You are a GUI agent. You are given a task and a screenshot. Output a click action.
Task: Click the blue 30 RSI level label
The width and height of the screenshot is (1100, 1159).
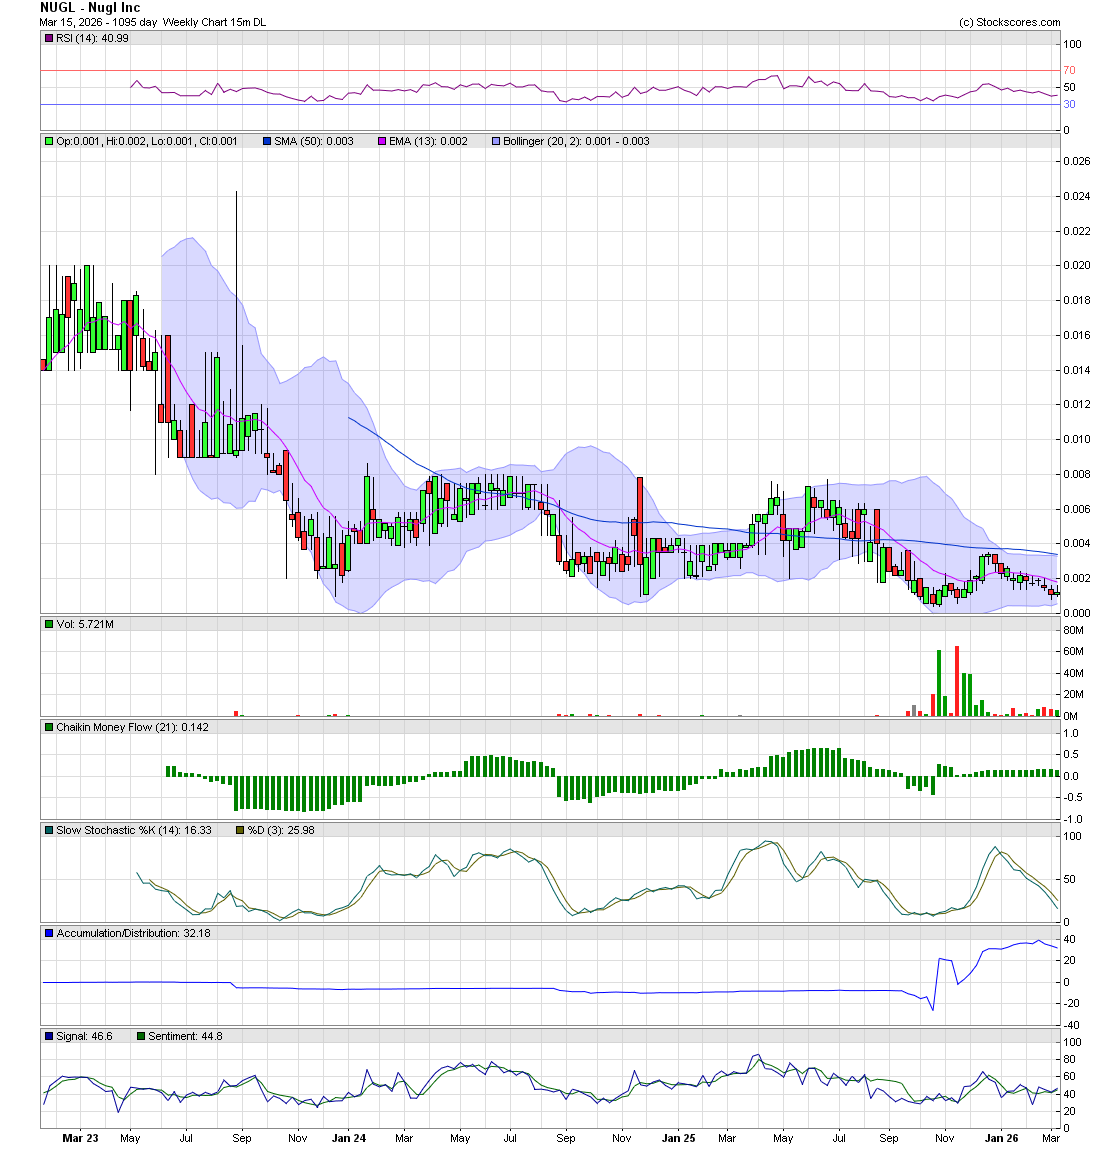coord(1069,104)
